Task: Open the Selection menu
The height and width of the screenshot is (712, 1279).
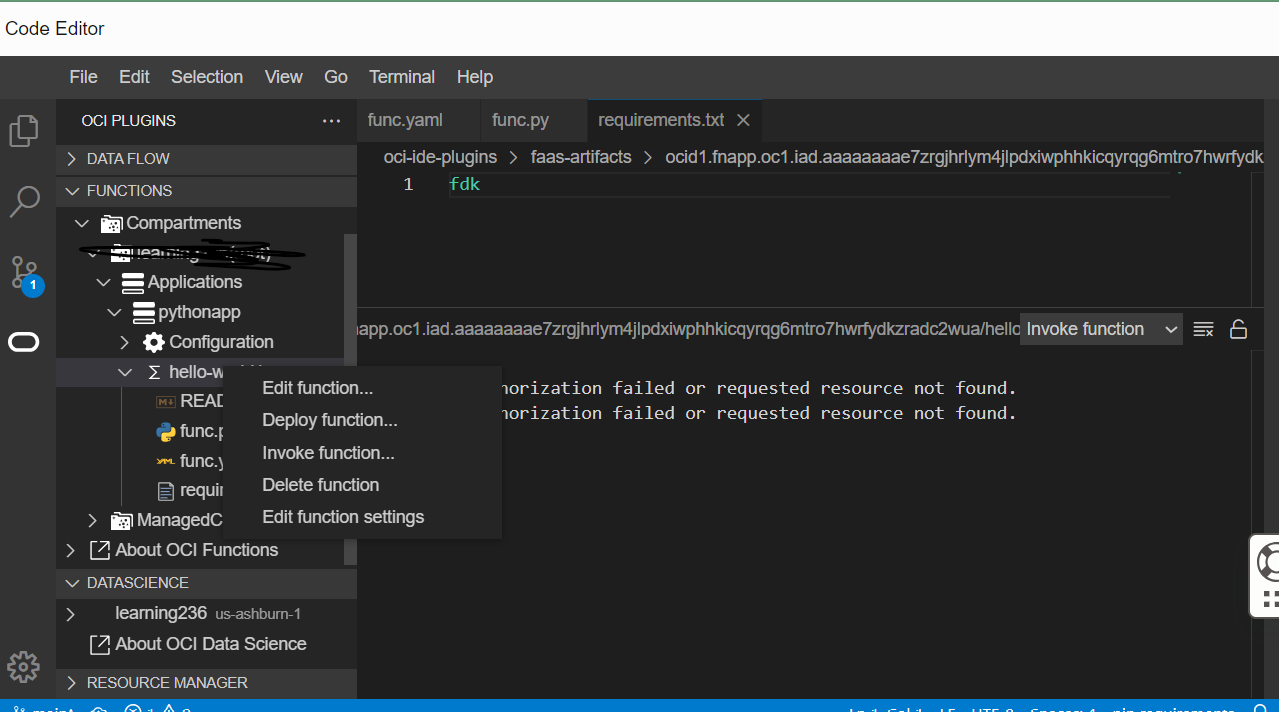Action: pos(207,77)
